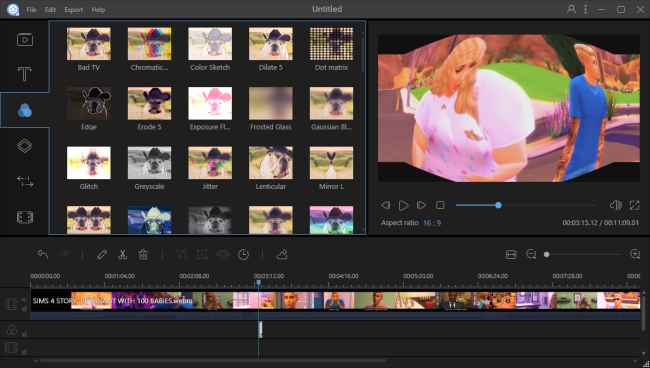
Task: Set duration with the clock icon
Action: 243,254
